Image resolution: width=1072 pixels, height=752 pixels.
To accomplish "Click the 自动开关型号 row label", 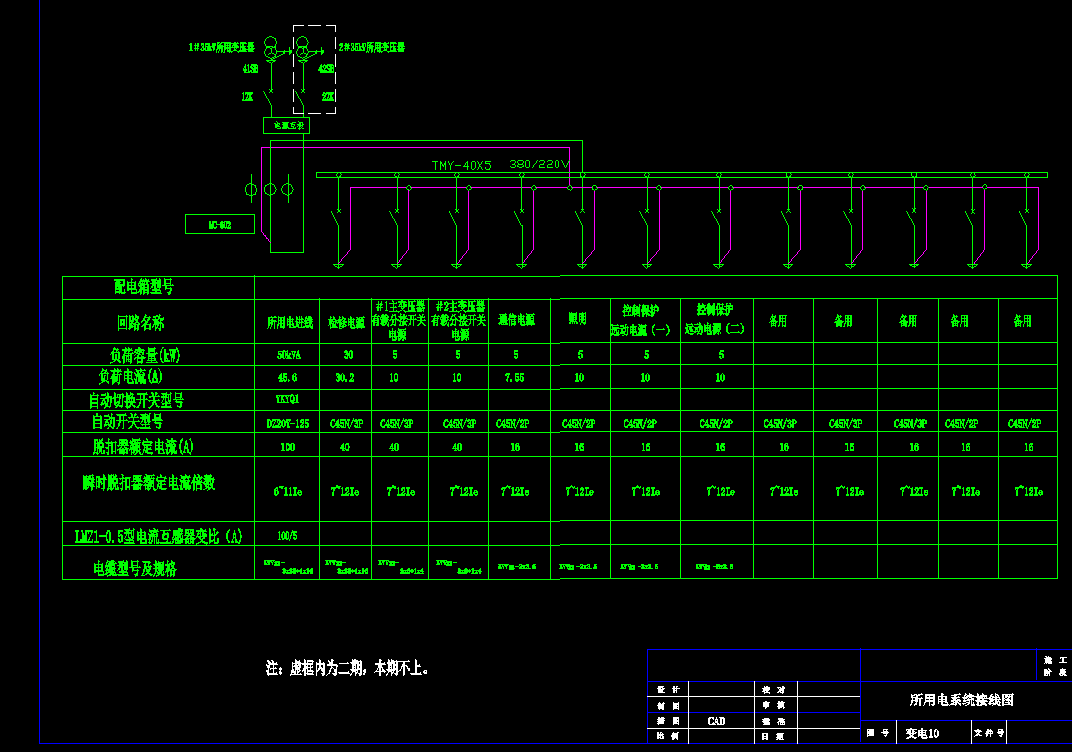I will point(127,421).
